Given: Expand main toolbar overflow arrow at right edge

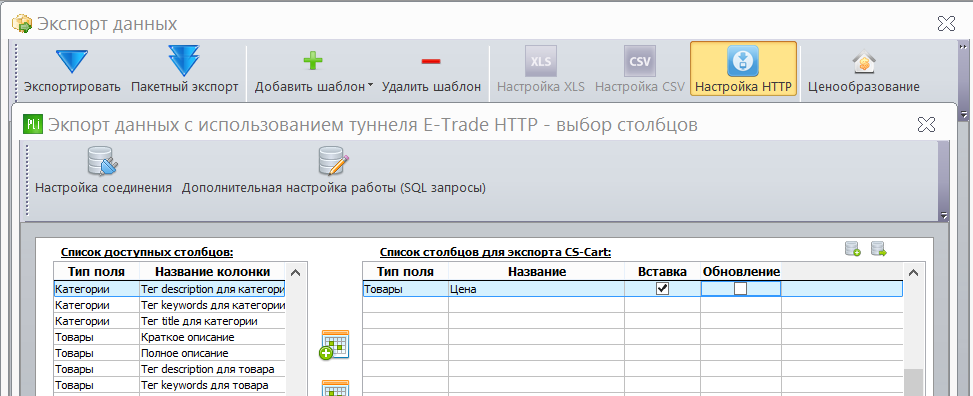Looking at the screenshot, I should (964, 114).
